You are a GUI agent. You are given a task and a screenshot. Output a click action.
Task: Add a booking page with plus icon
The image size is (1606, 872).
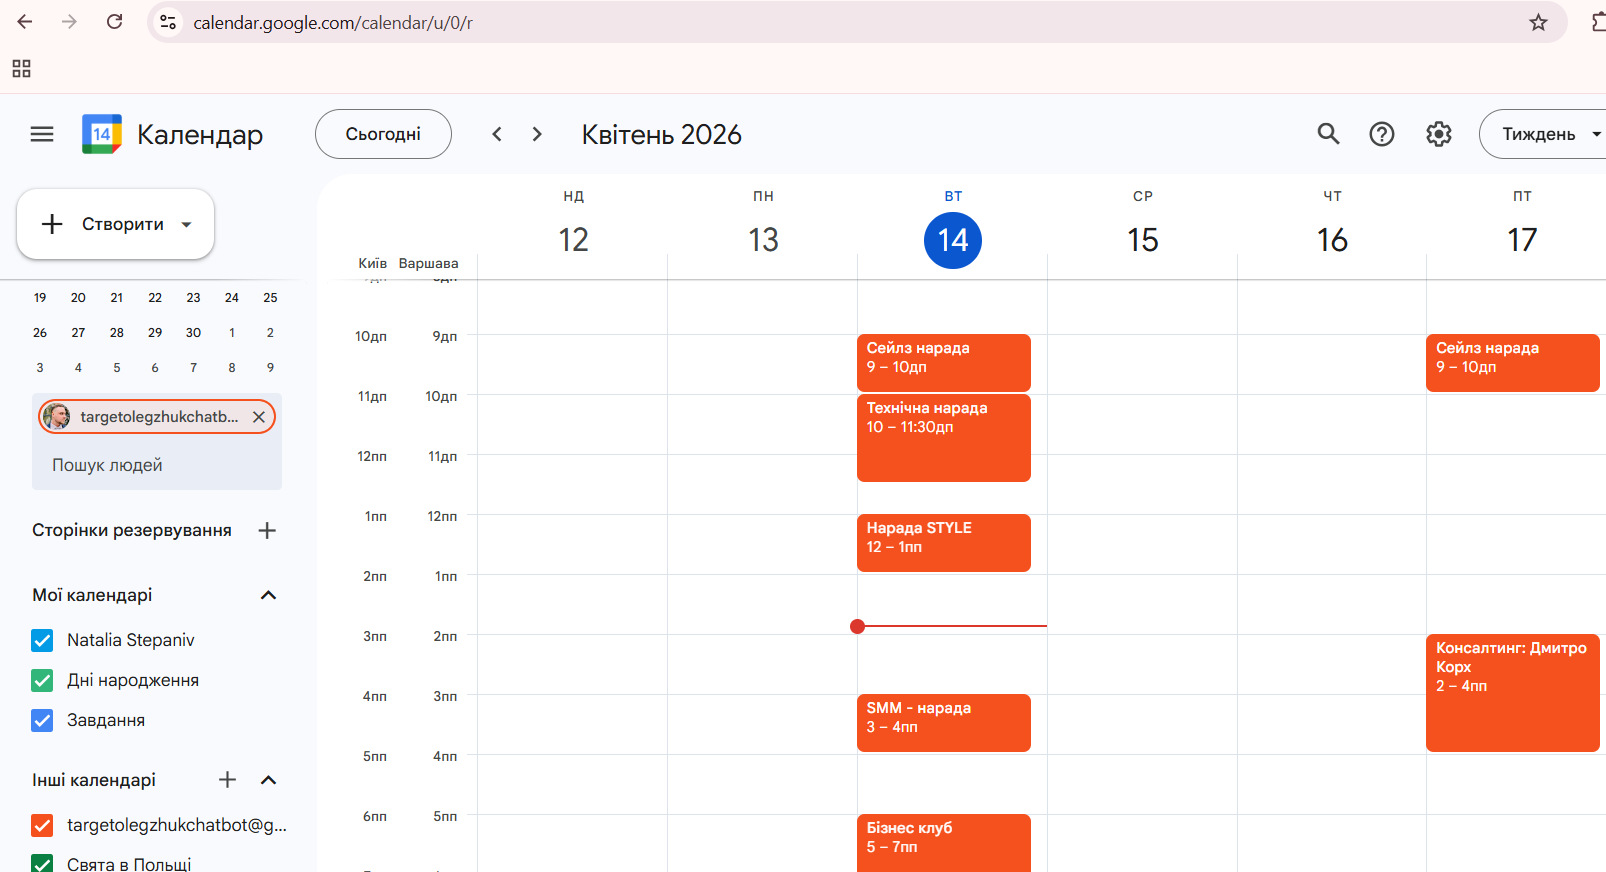267,531
